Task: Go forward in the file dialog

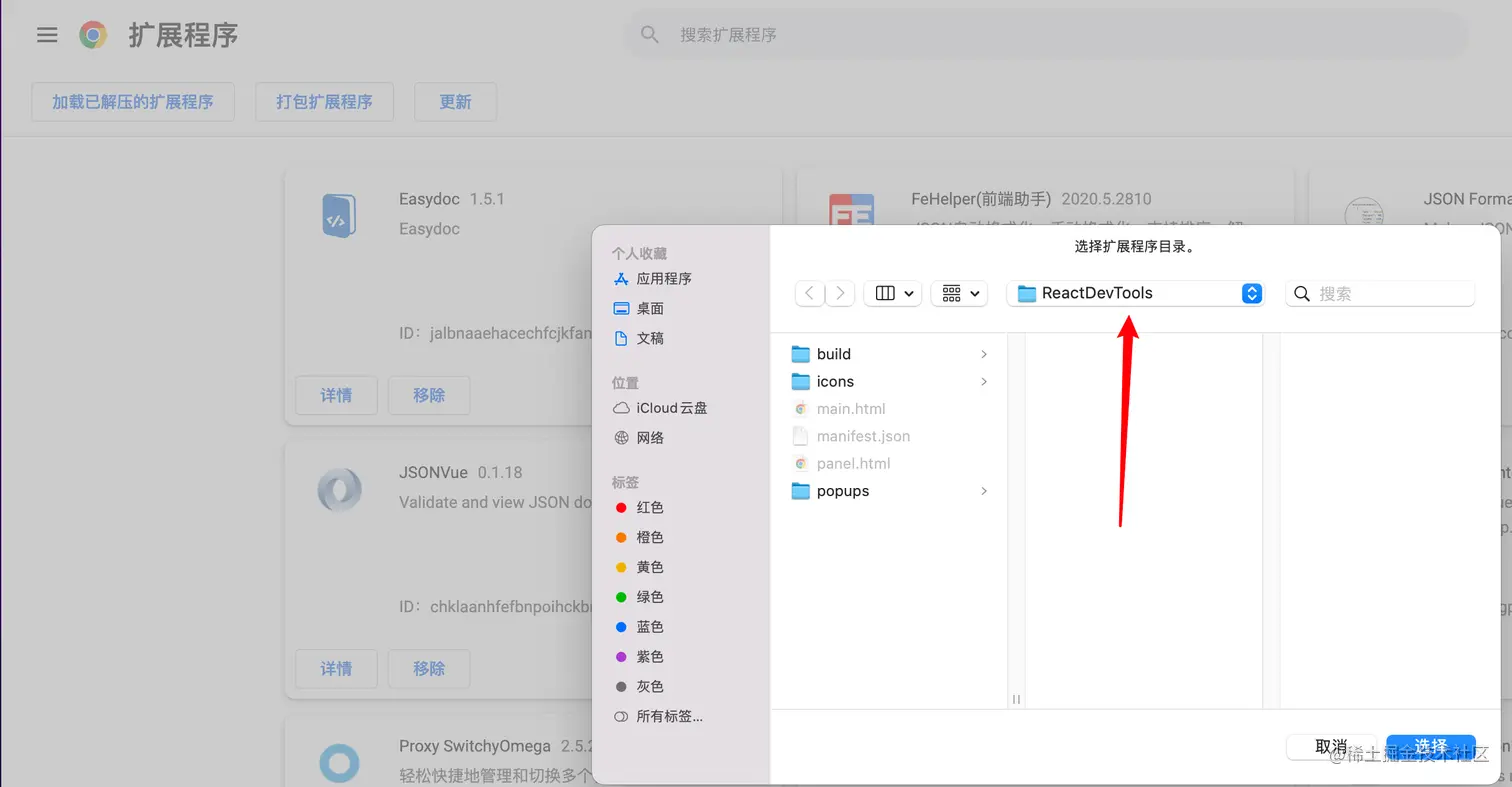Action: (x=840, y=293)
